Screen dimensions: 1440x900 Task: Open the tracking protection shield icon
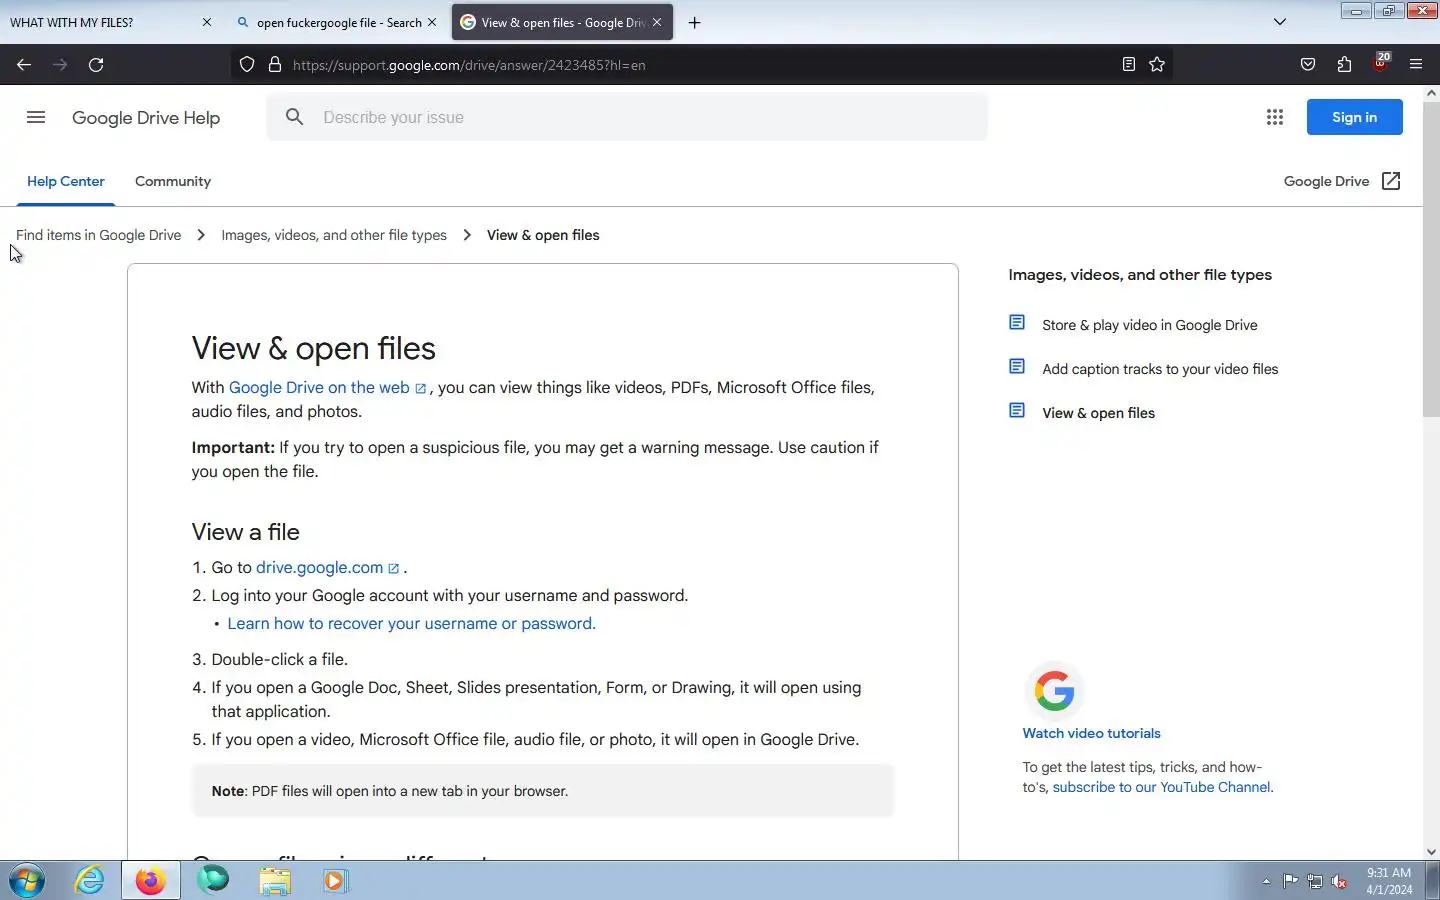click(247, 65)
